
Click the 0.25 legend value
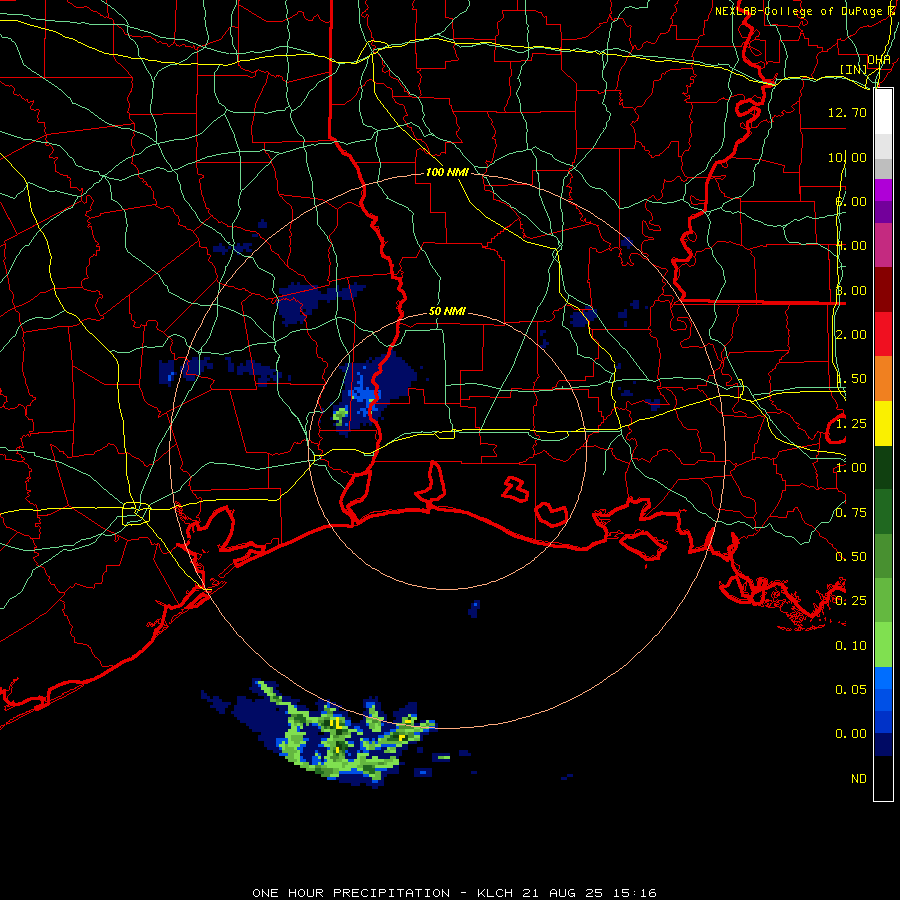point(851,602)
